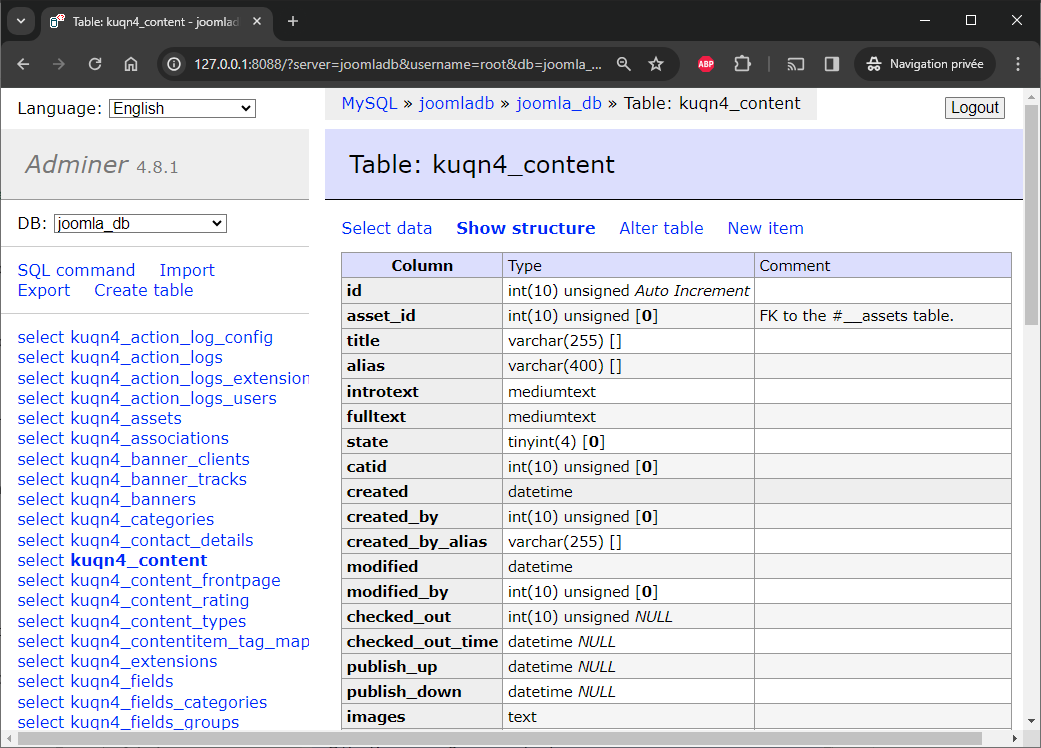Open kuqn4_content_frontpage table link
This screenshot has height=748, width=1041.
click(175, 581)
